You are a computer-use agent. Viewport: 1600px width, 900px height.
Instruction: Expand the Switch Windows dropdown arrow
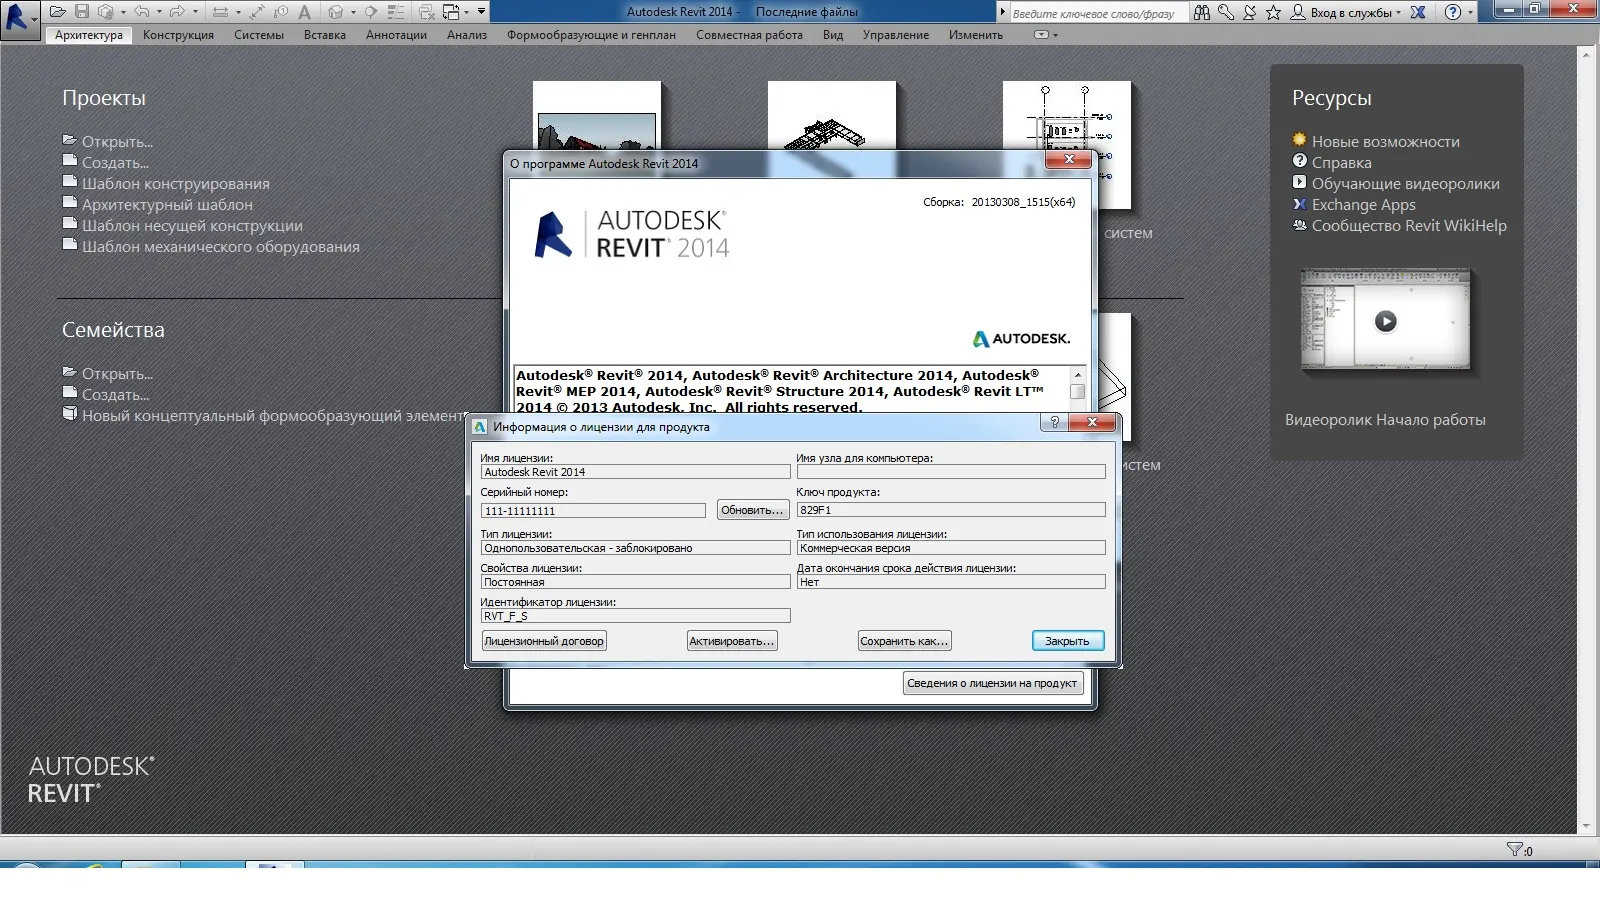466,12
